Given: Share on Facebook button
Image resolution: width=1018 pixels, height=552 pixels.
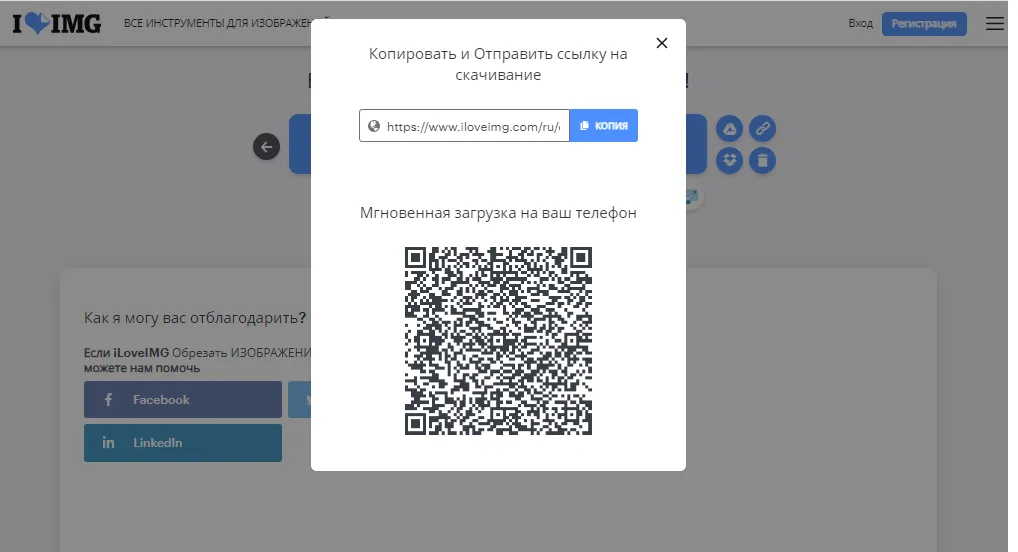Looking at the screenshot, I should click(182, 399).
